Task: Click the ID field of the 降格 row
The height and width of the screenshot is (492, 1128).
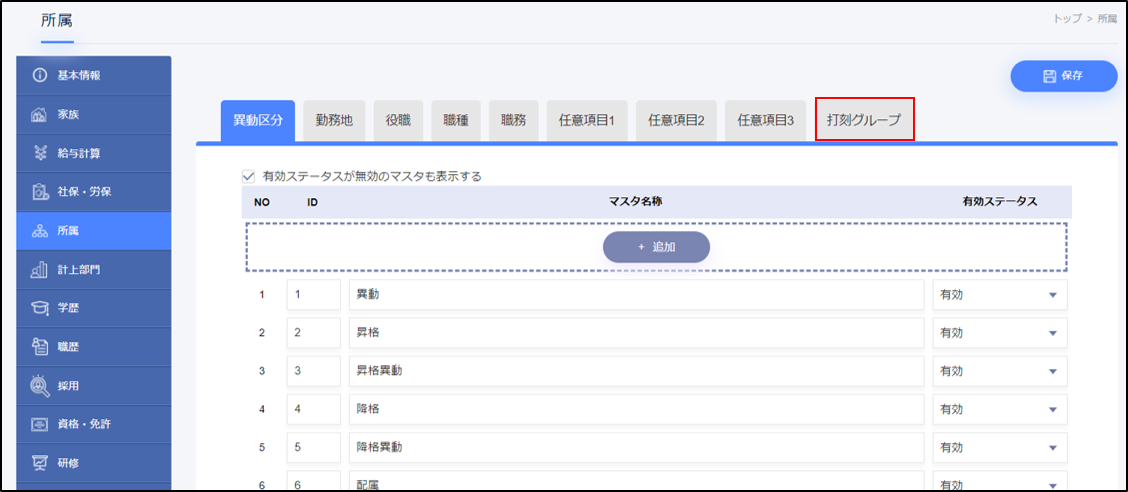Action: [x=313, y=409]
